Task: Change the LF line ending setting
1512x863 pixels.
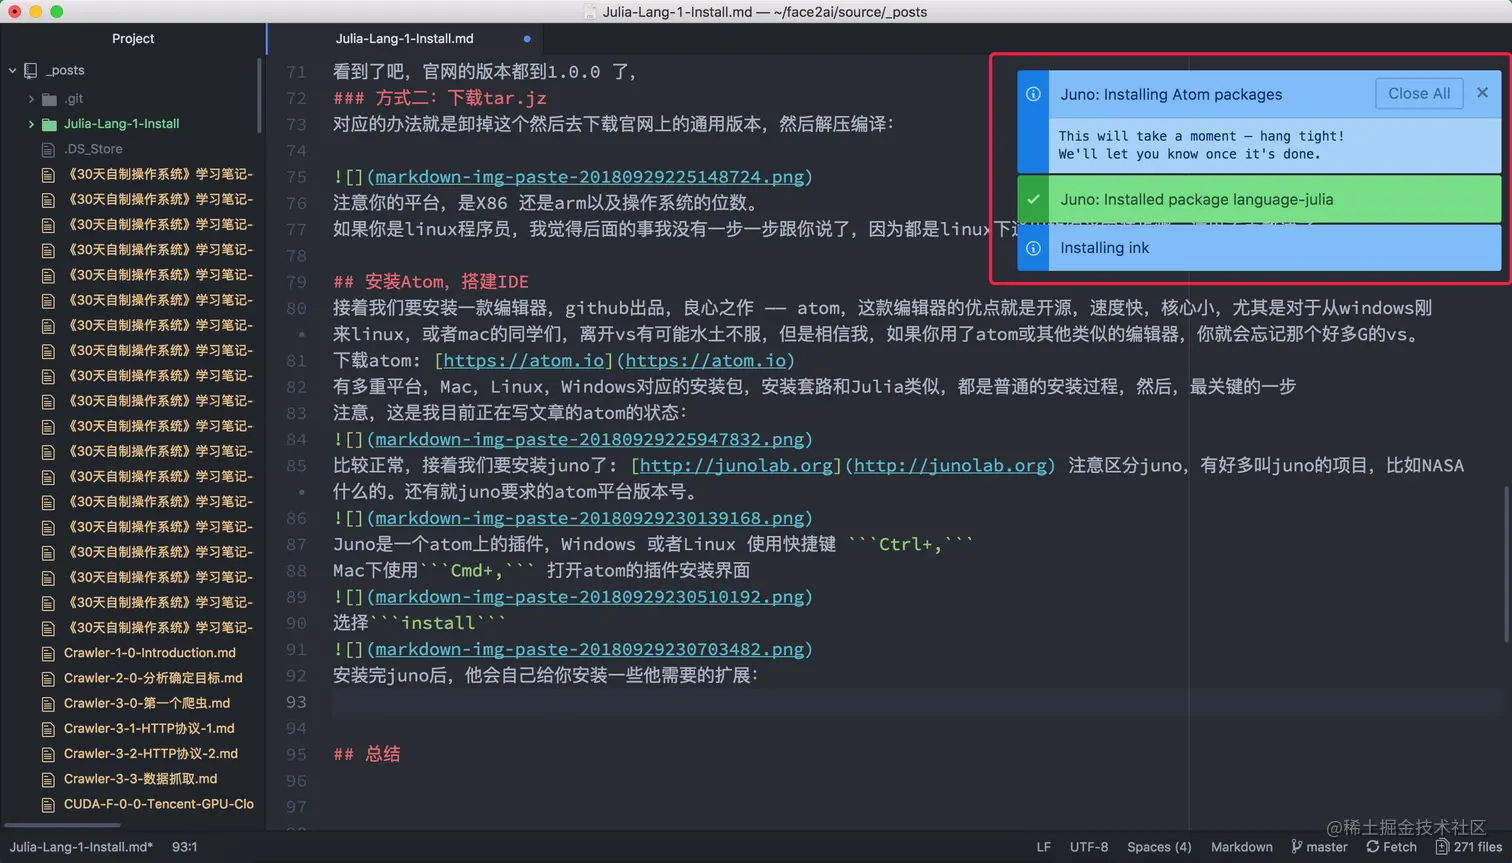Action: click(x=1043, y=847)
